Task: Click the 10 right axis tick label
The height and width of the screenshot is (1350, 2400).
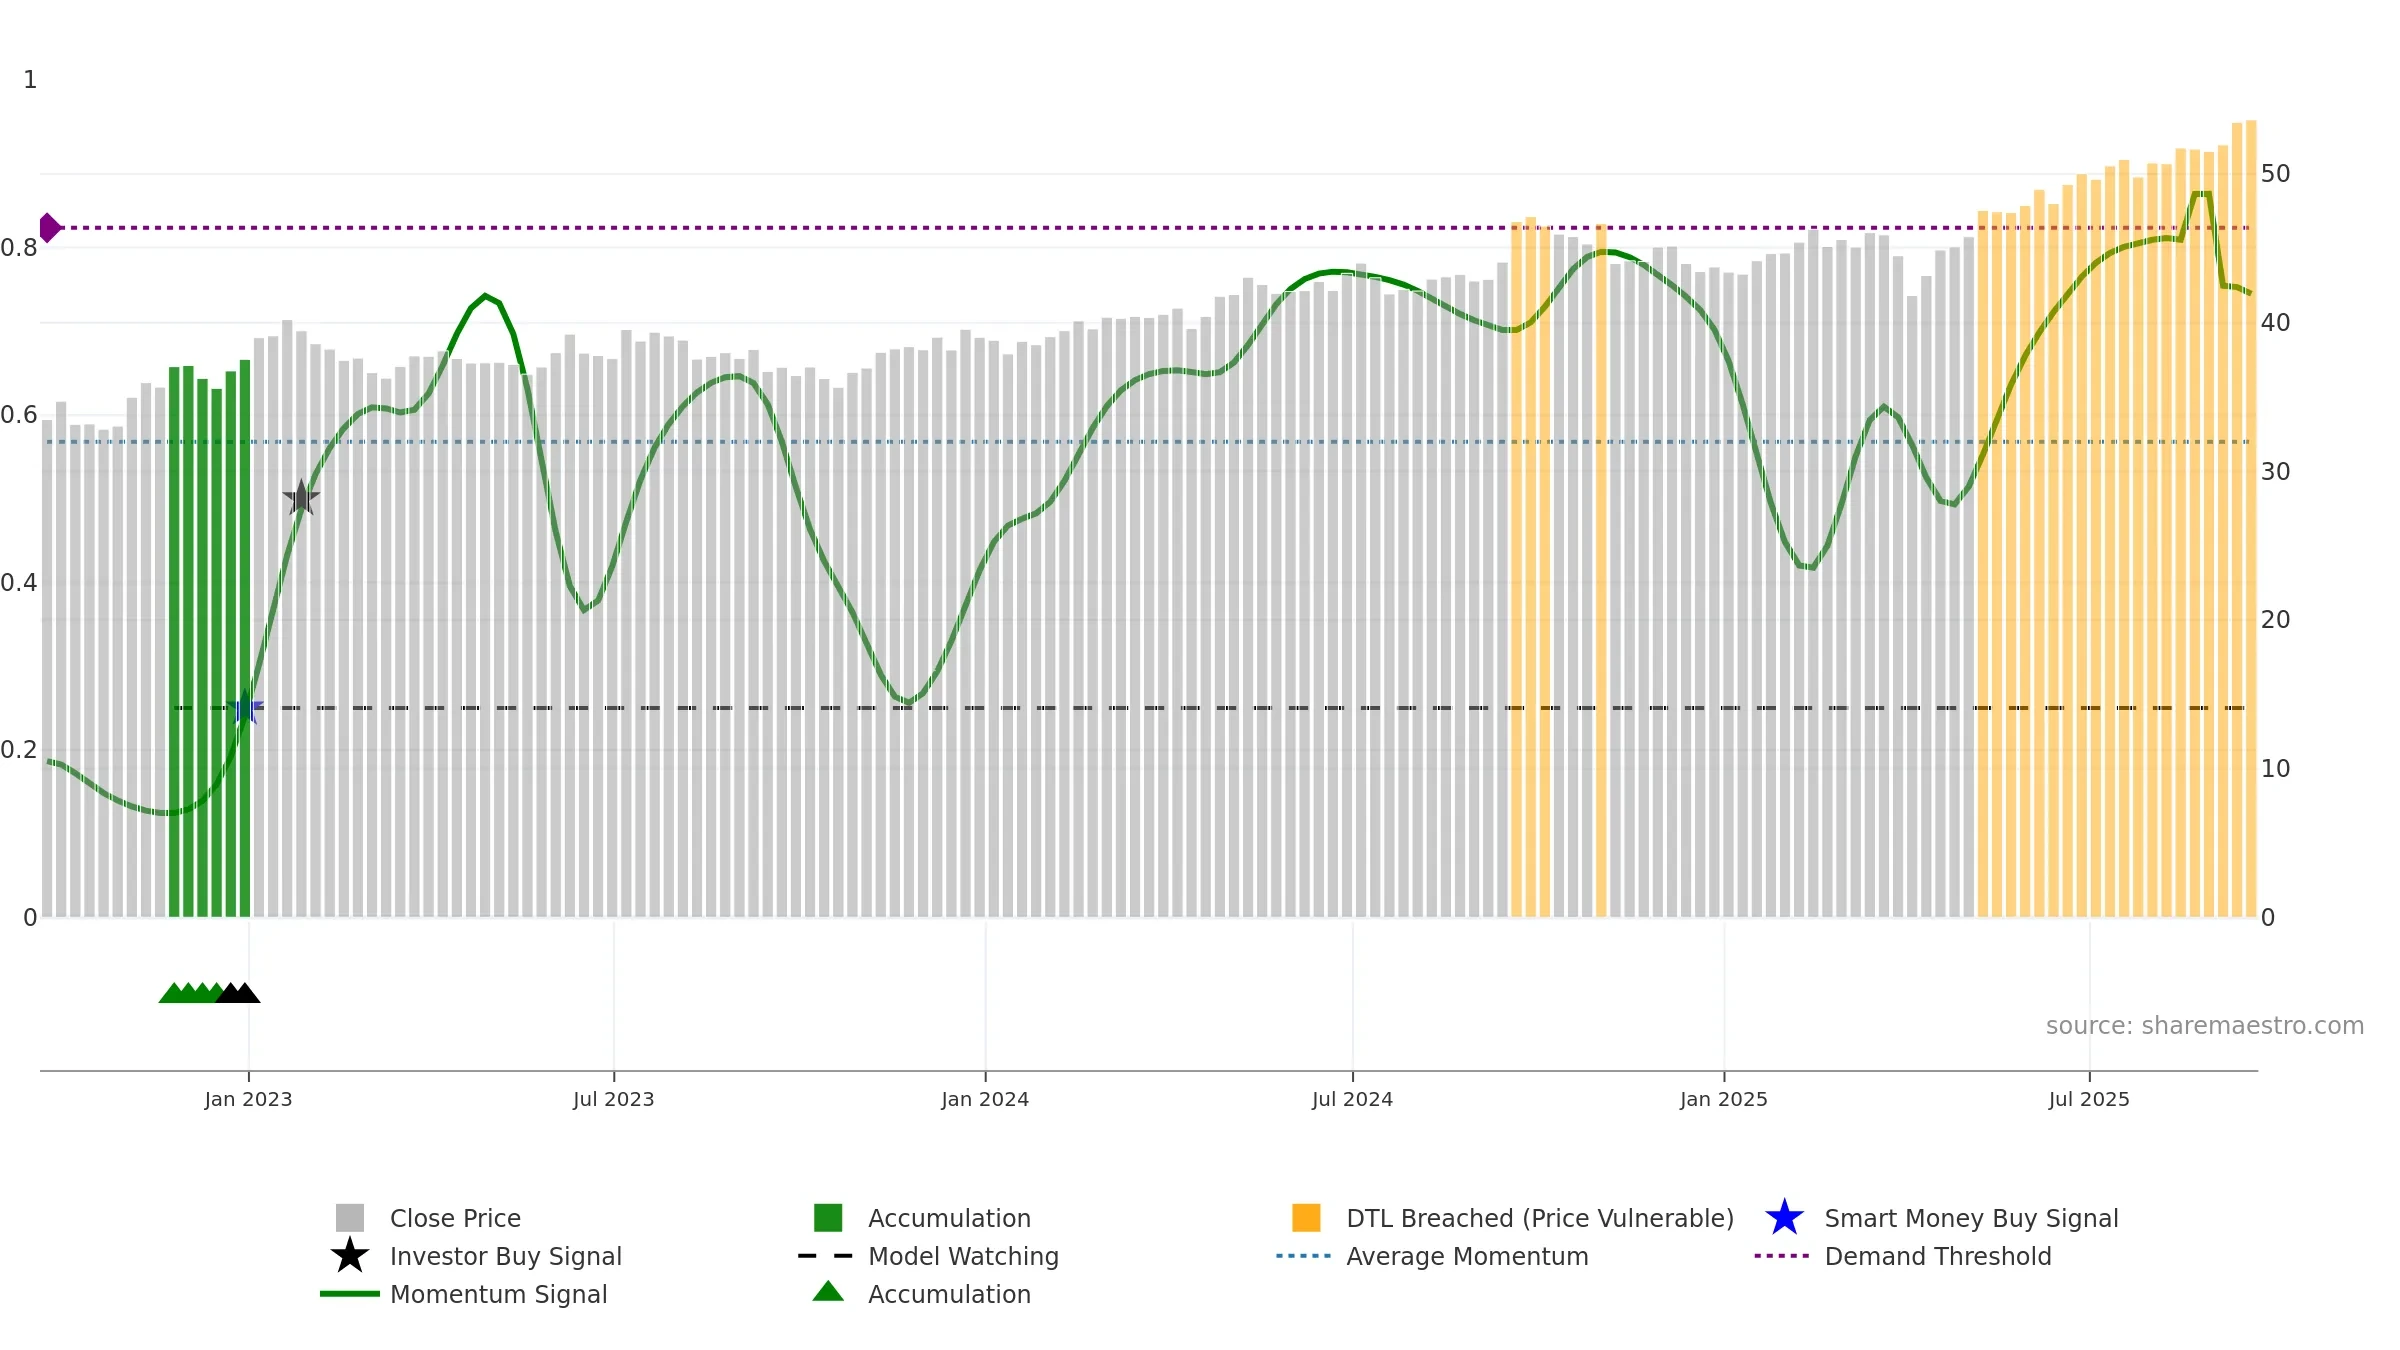Action: coord(2275,769)
